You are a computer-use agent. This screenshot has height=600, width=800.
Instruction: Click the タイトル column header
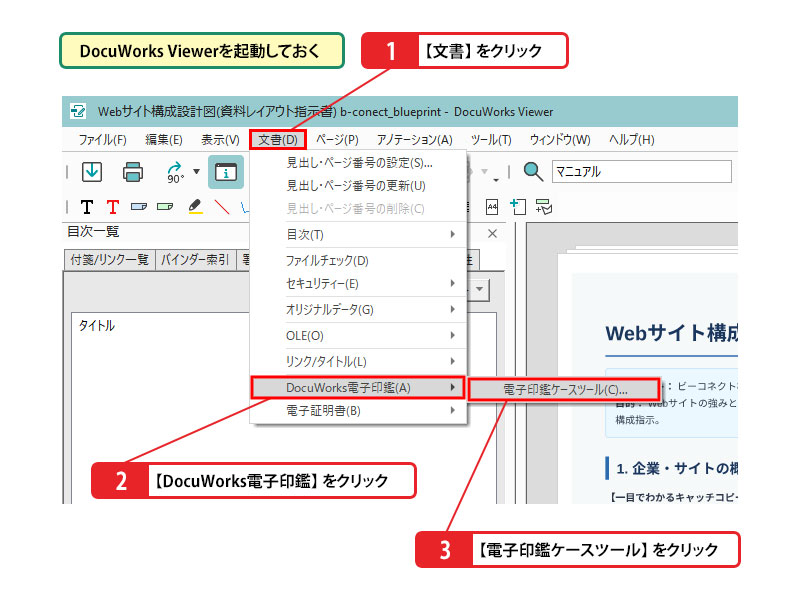click(x=96, y=326)
